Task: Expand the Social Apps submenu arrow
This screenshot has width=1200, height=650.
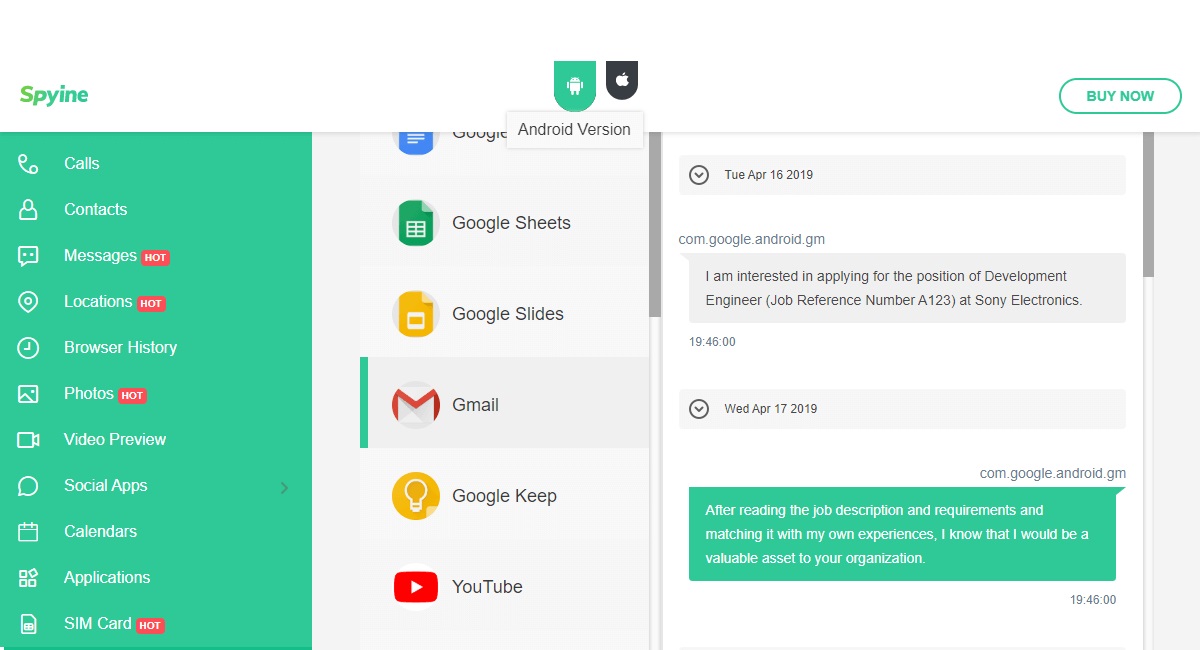Action: 284,488
